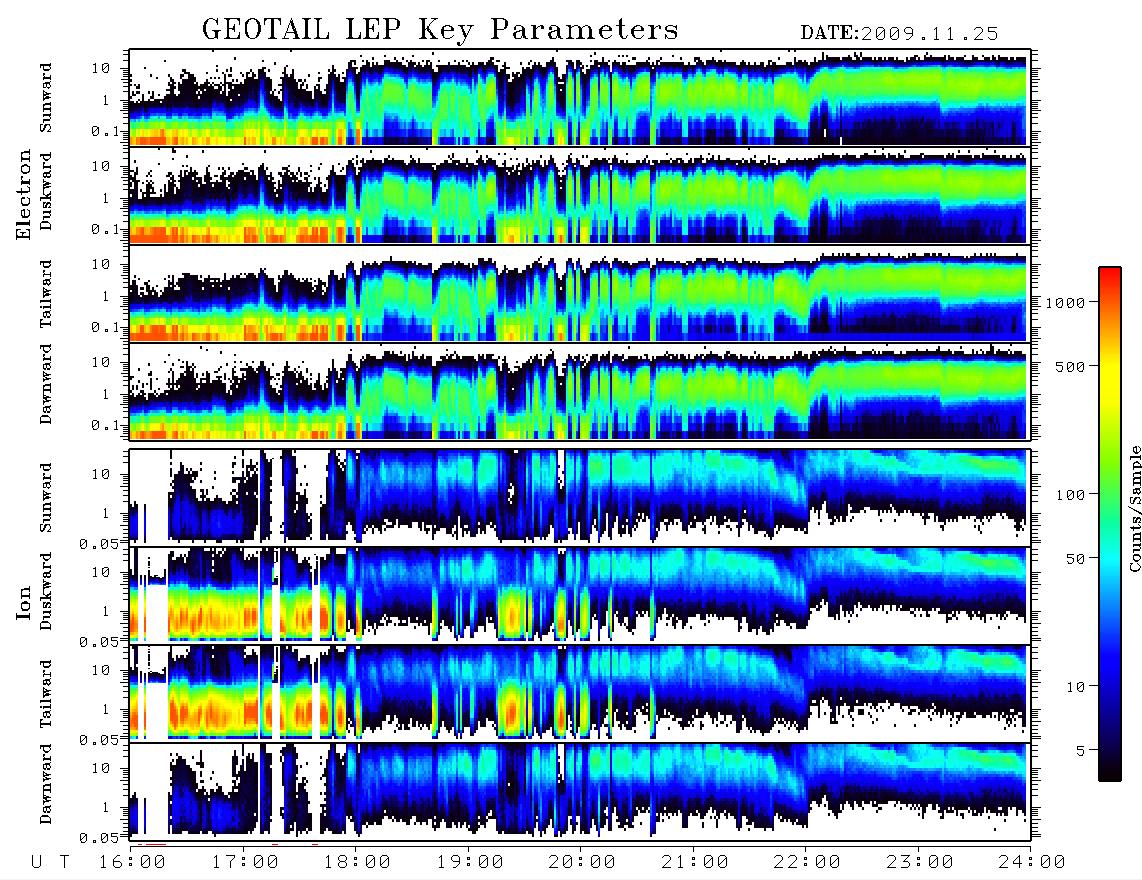Click the Counts/Sample color bar title

(1134, 508)
